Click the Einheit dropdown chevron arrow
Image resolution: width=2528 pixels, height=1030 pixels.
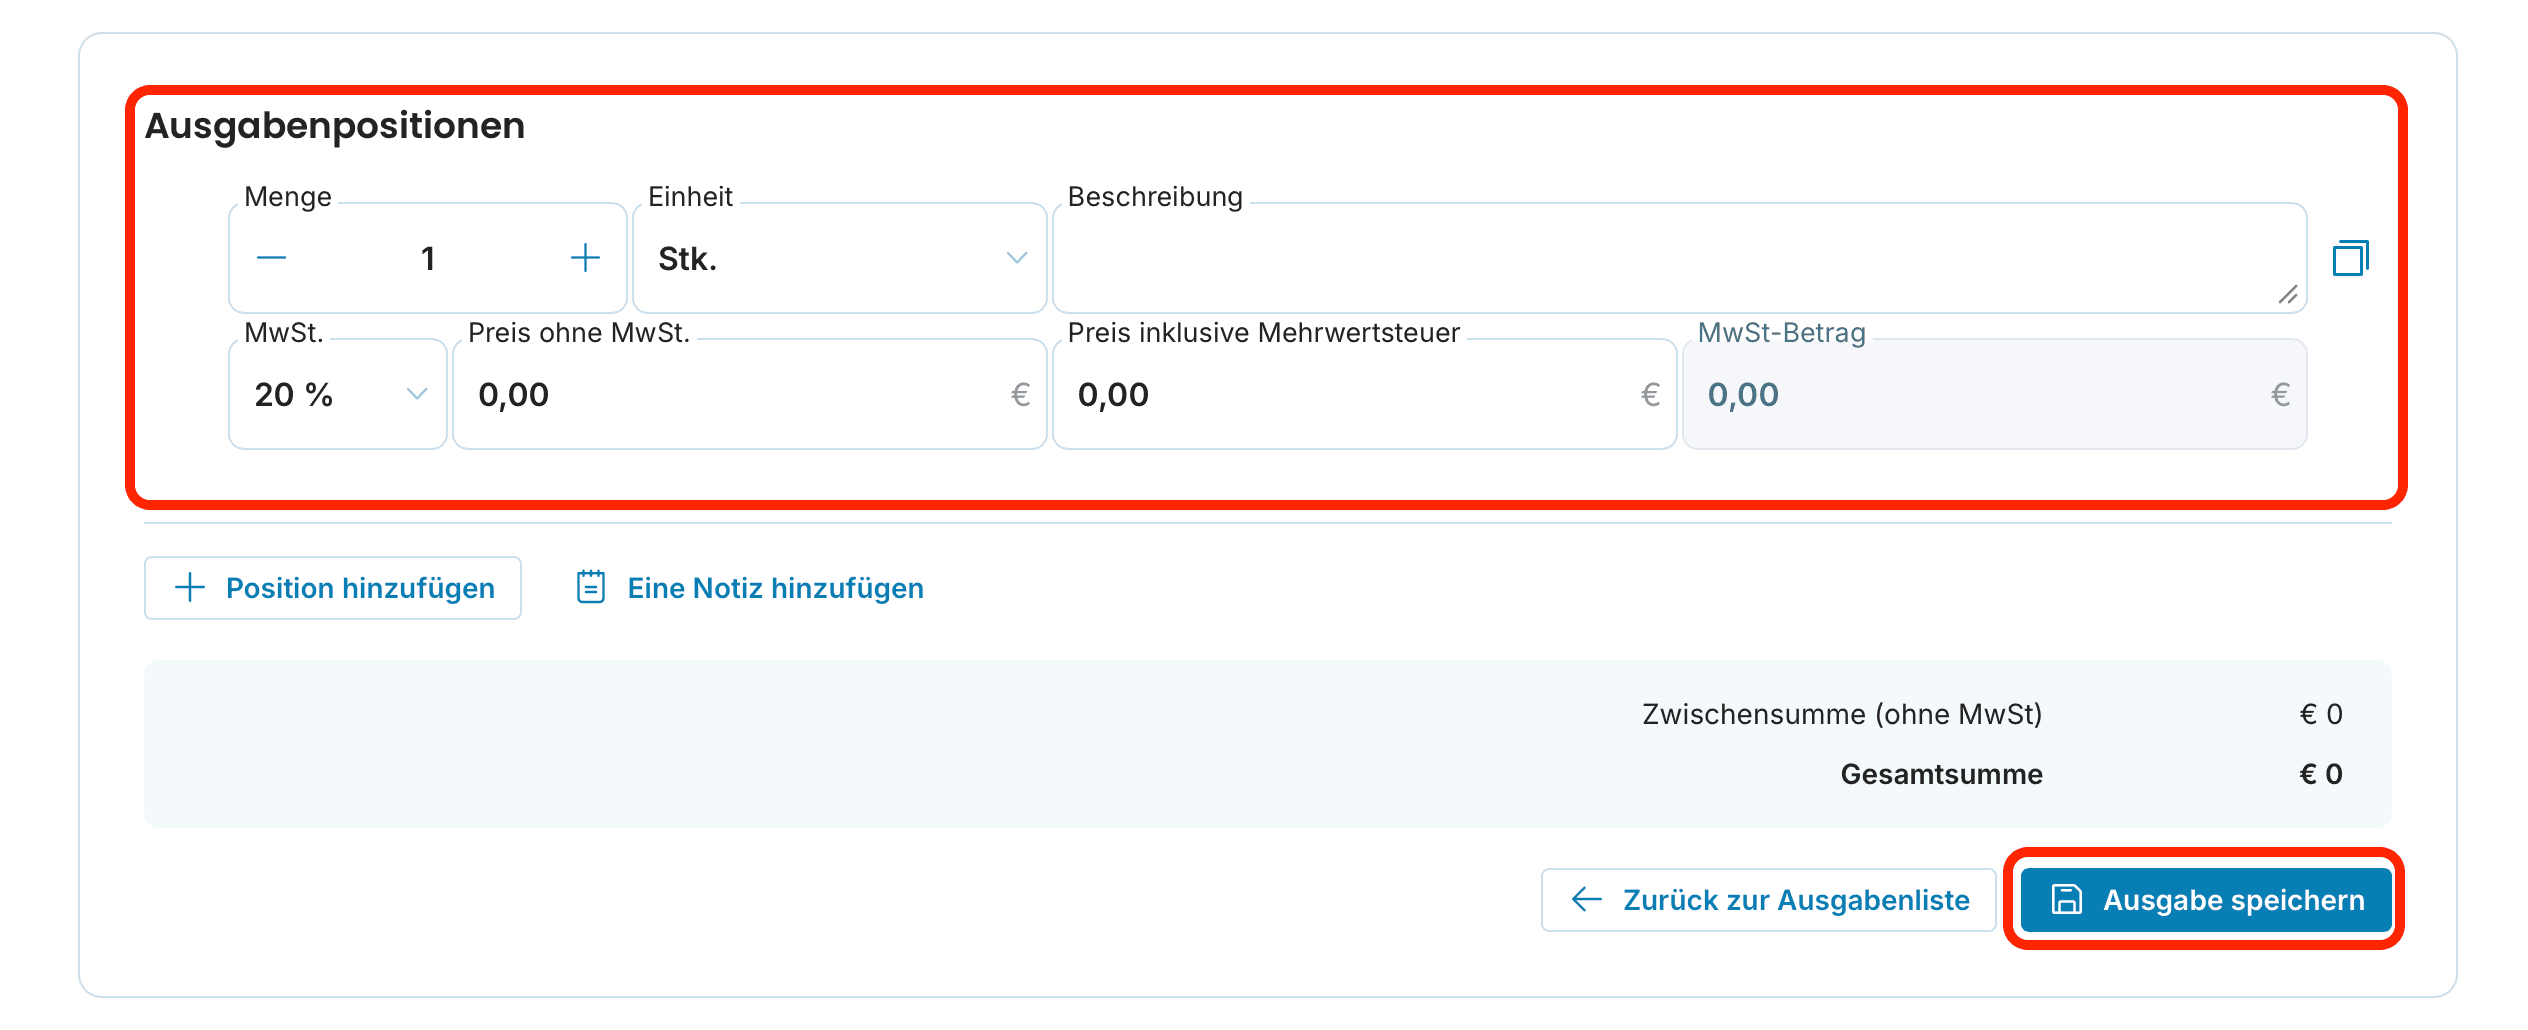click(1016, 258)
